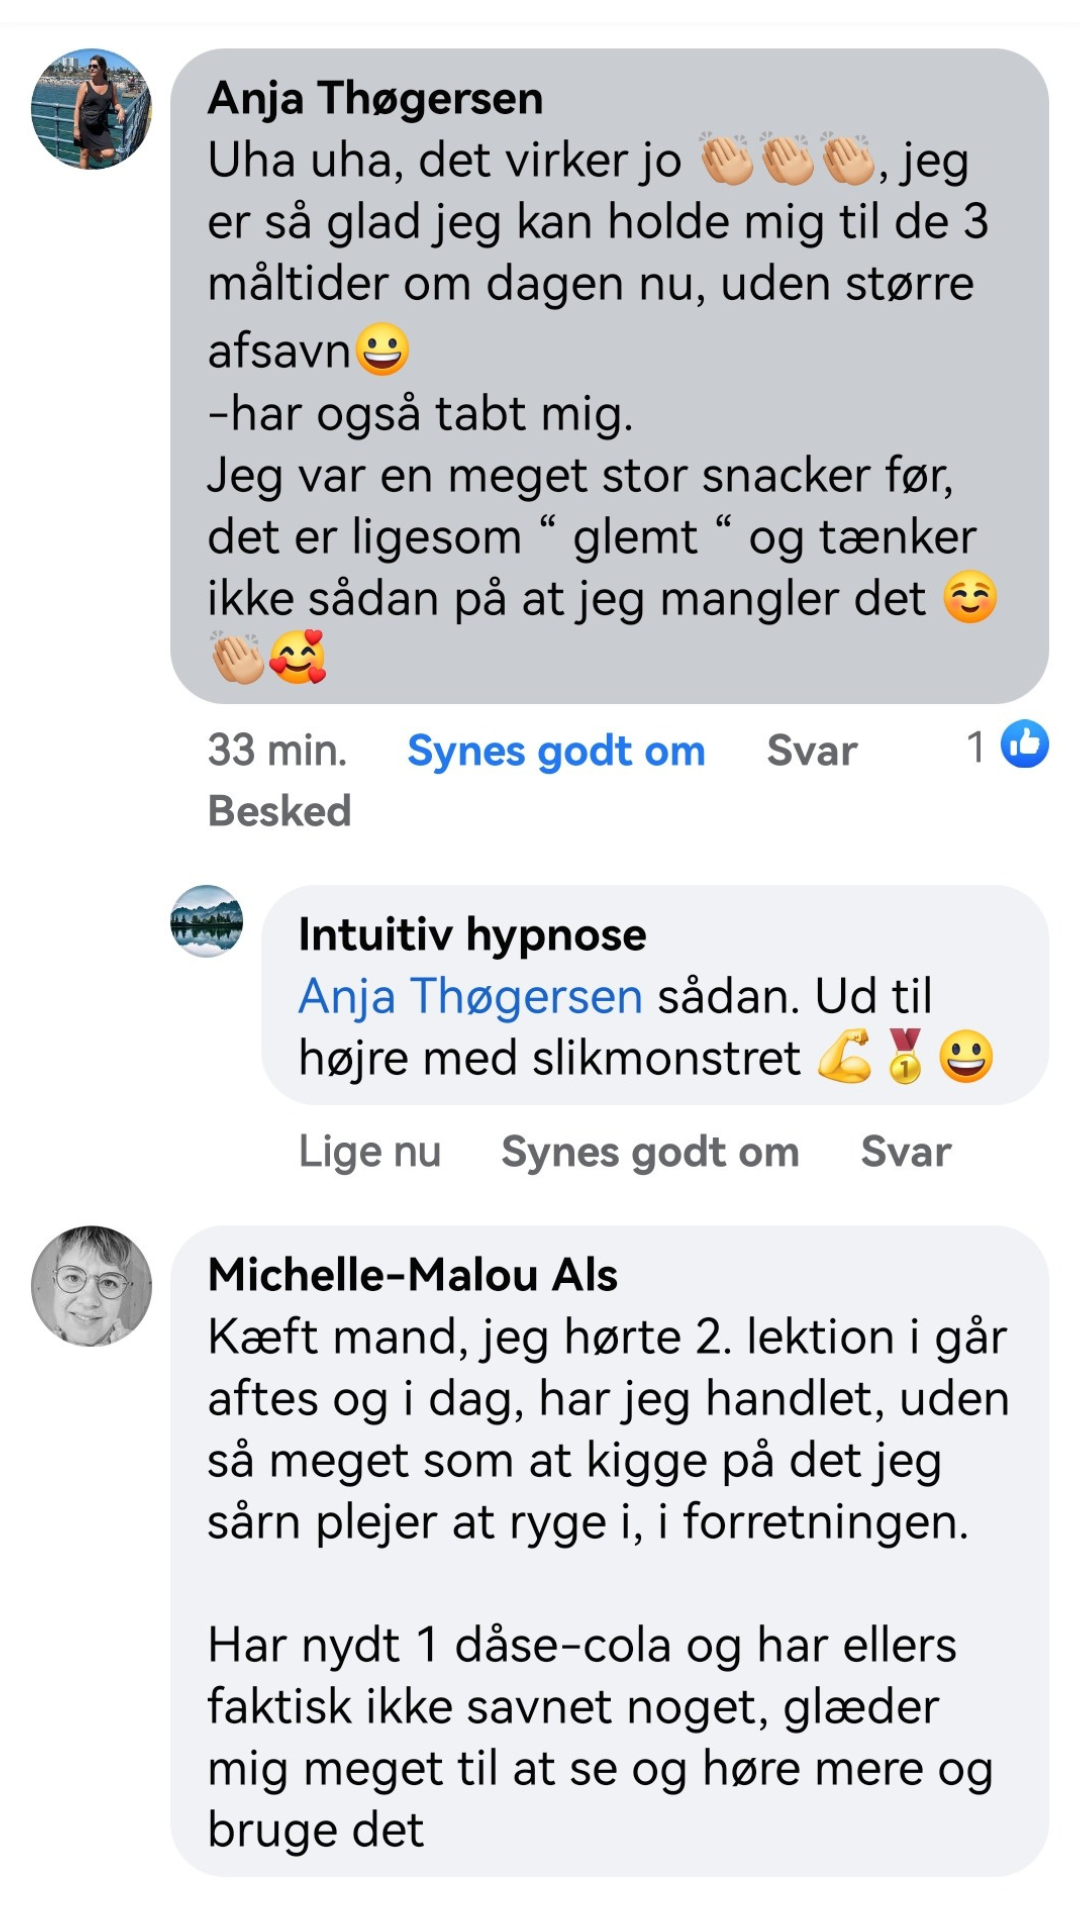Tap the Anja Thøgersen name above her comment
This screenshot has height=1920, width=1080.
point(375,98)
